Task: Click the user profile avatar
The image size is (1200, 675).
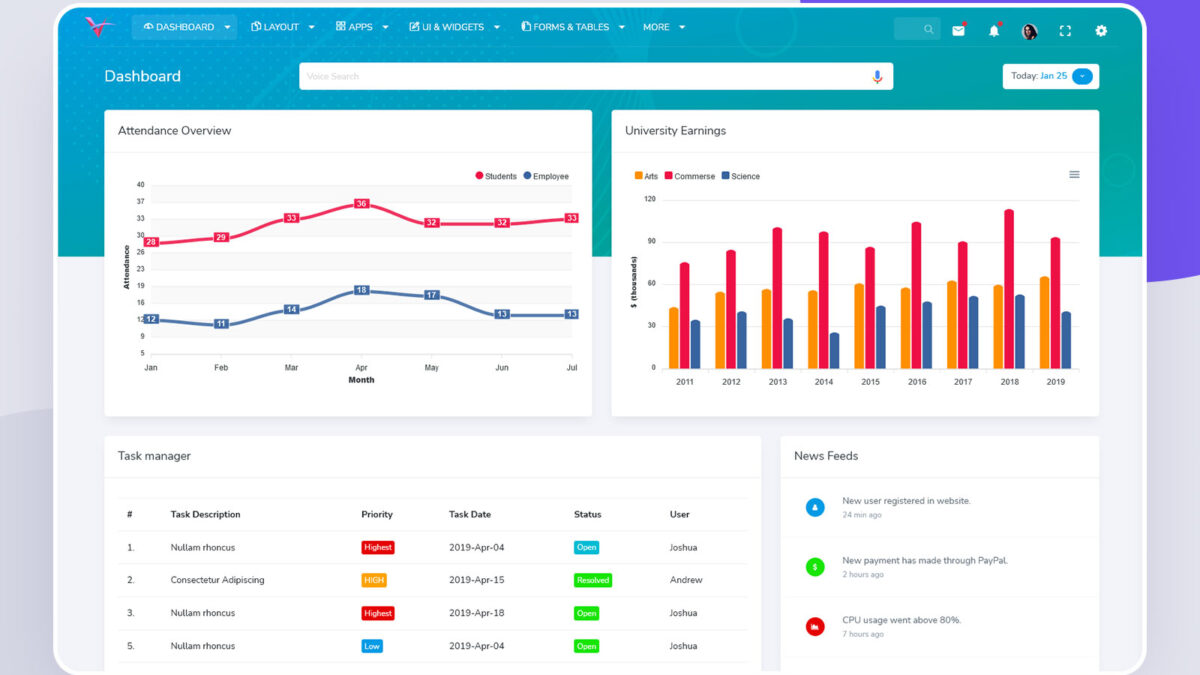Action: tap(1029, 31)
